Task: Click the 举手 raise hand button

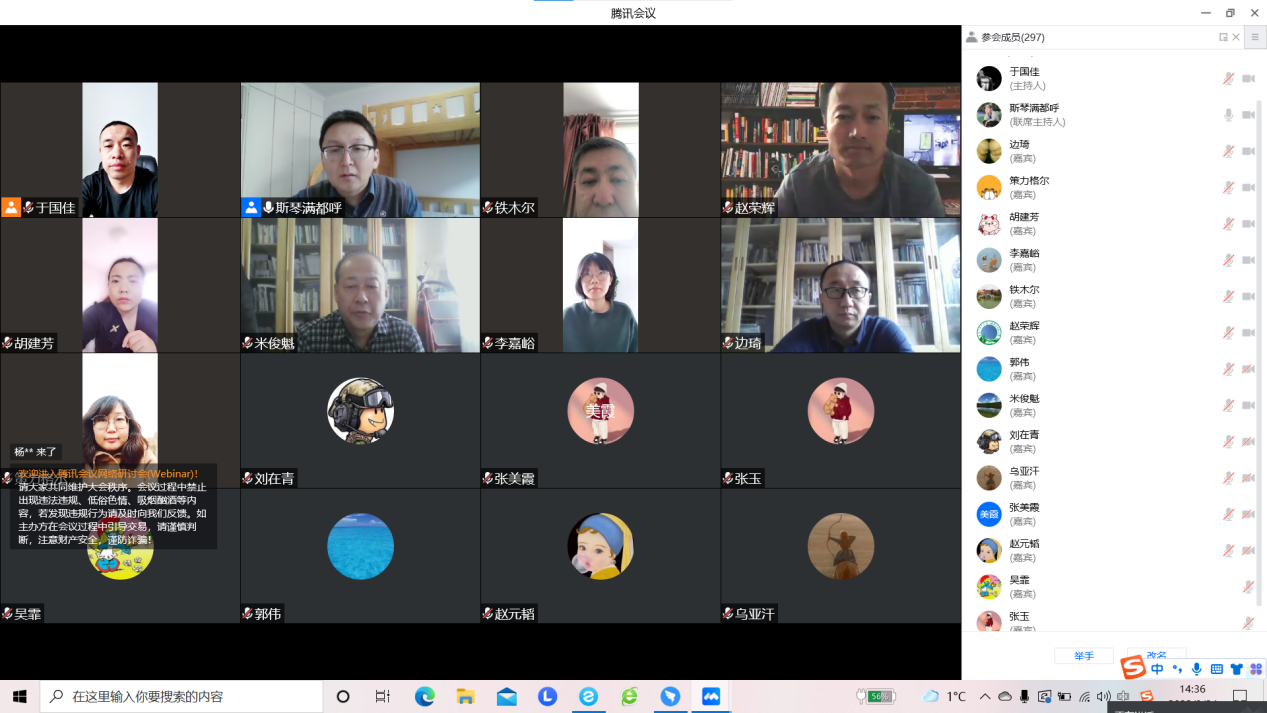Action: [1084, 656]
